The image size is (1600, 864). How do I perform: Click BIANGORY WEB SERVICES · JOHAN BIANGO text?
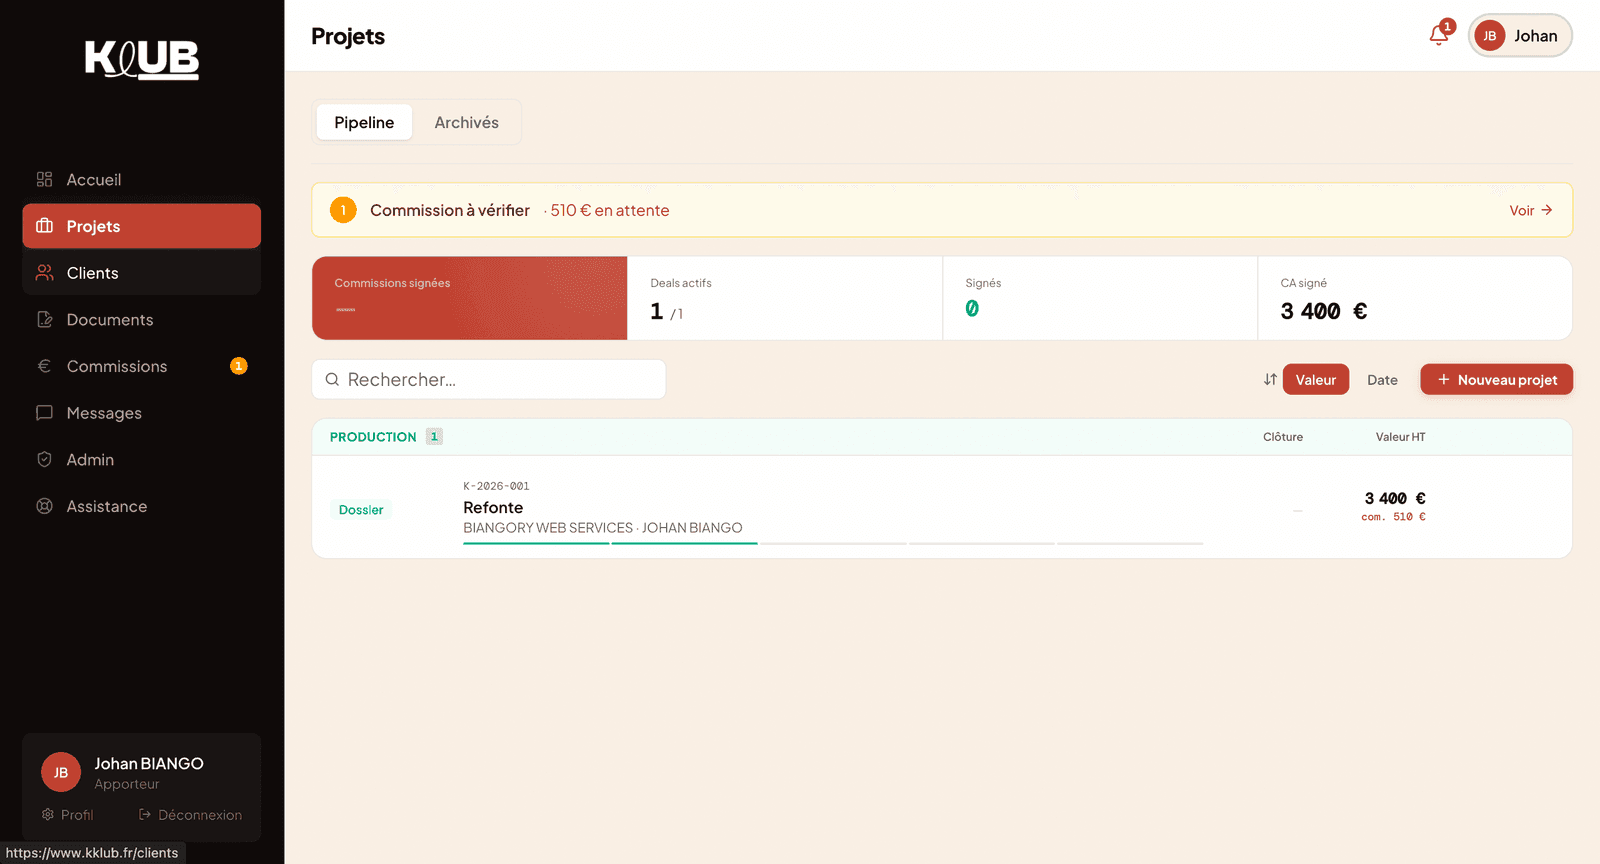point(603,528)
